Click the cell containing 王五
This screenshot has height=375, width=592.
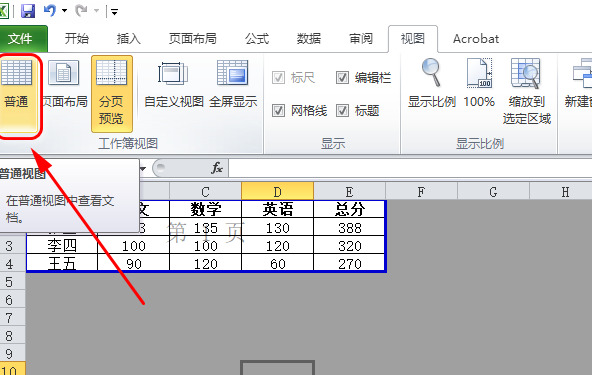62,263
